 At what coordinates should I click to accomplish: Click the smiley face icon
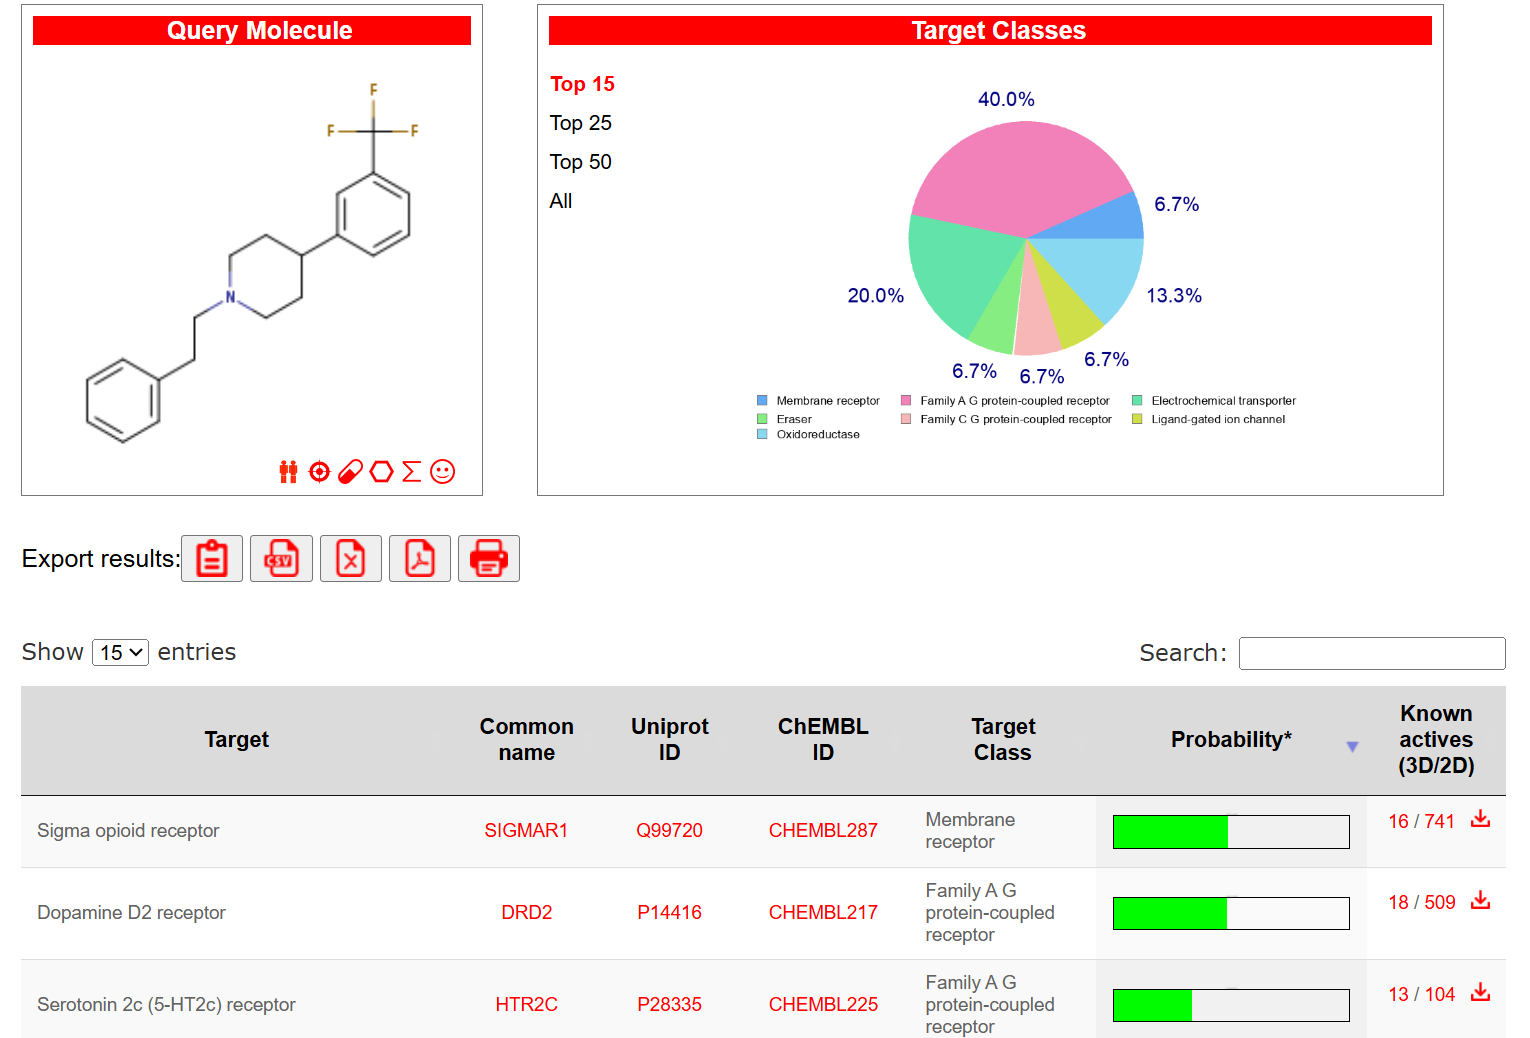(442, 472)
